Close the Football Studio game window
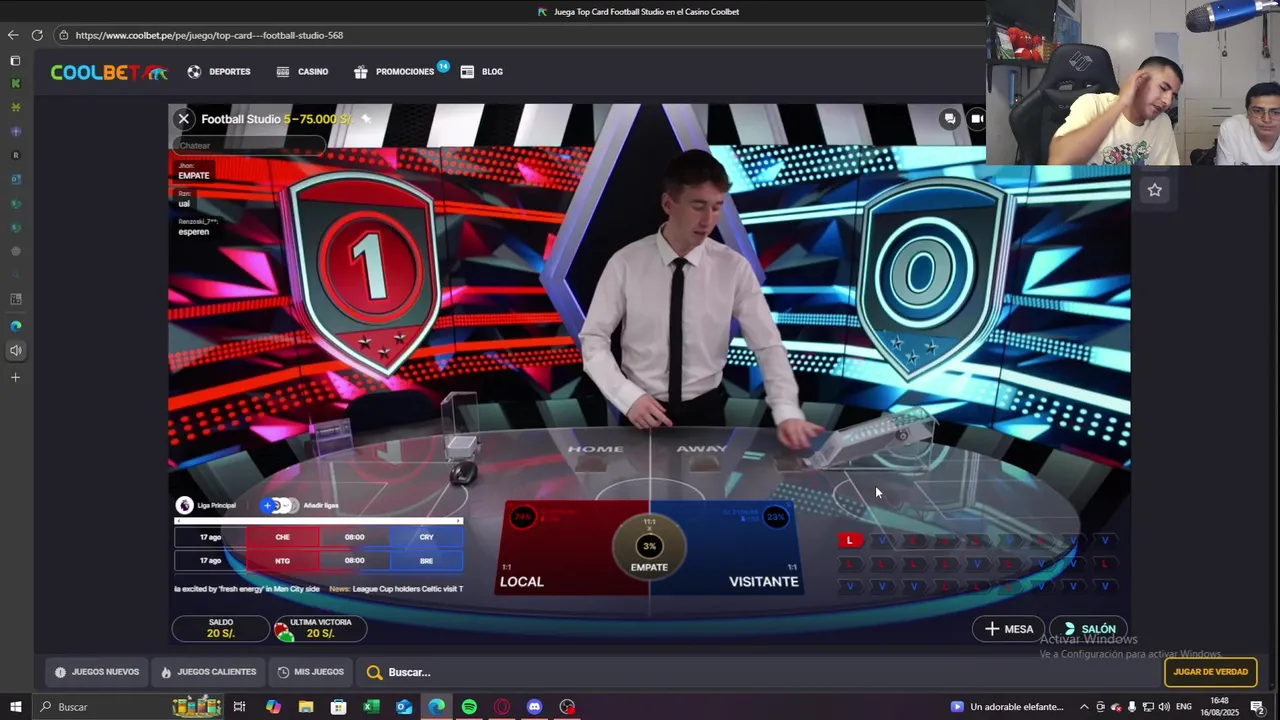The image size is (1280, 720). click(184, 119)
